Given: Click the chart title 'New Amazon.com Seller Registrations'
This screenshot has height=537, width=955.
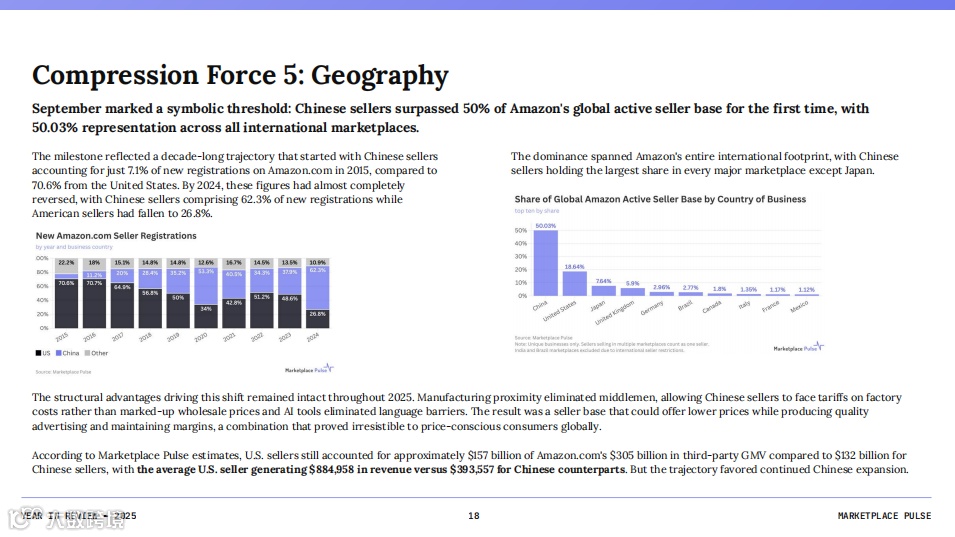Looking at the screenshot, I should coord(116,236).
